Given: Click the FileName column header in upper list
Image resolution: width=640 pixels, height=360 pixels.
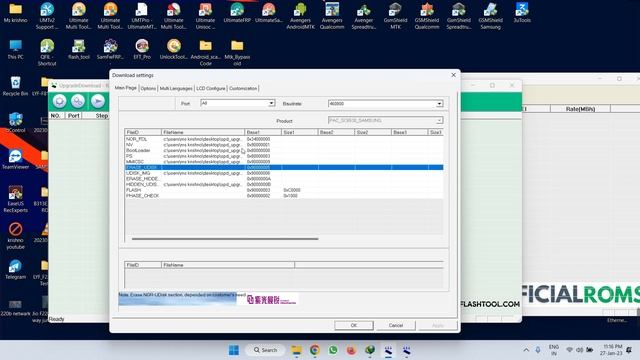Looking at the screenshot, I should tap(203, 132).
